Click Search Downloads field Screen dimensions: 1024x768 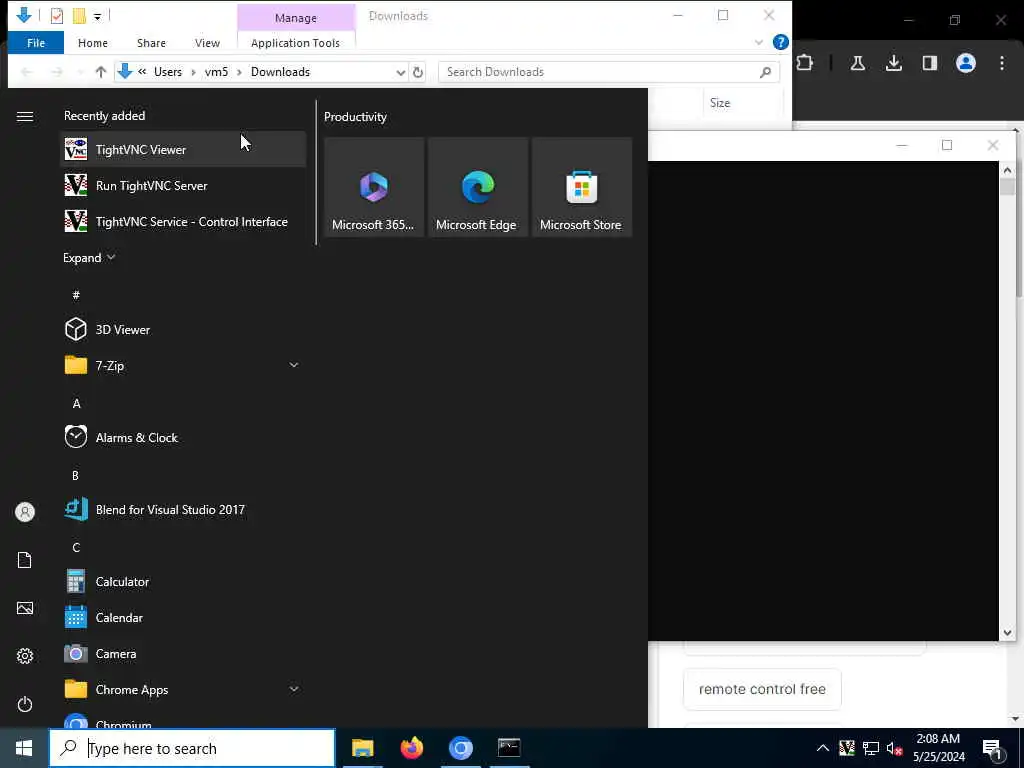click(x=609, y=72)
